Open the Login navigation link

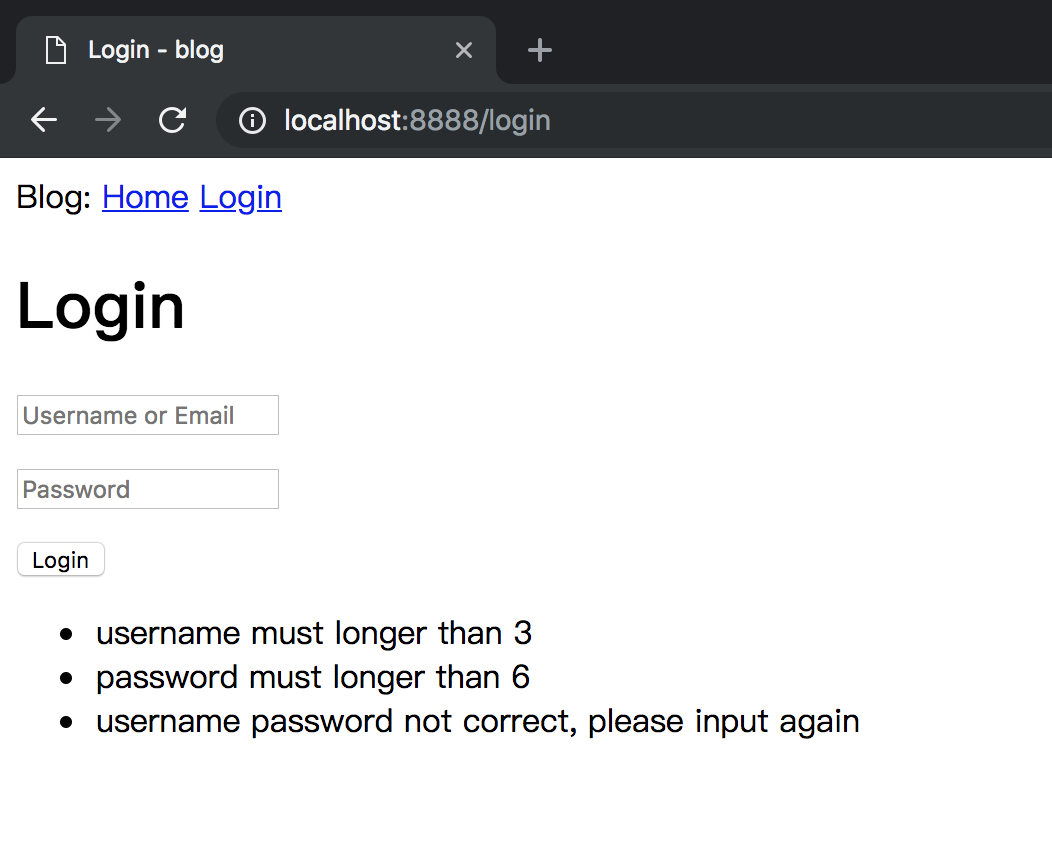pos(240,198)
